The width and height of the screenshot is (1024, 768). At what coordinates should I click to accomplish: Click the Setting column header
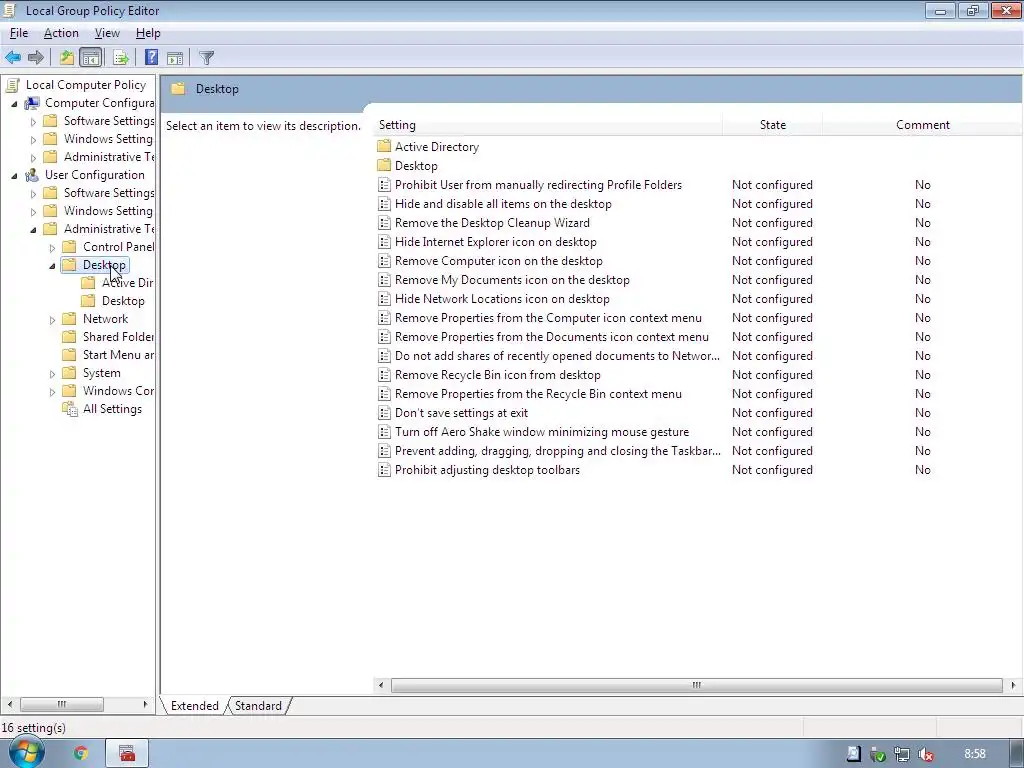[x=549, y=125]
